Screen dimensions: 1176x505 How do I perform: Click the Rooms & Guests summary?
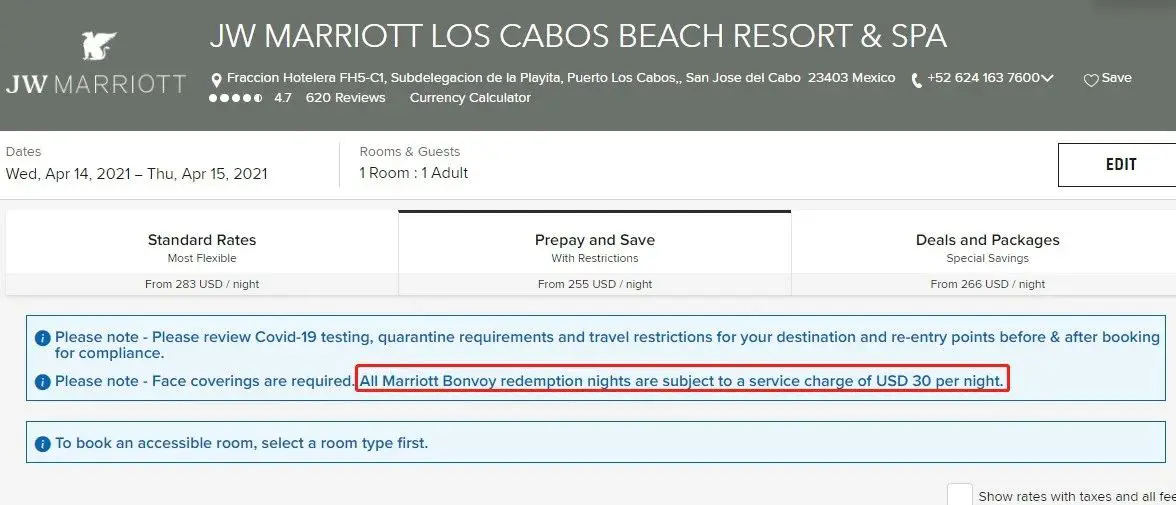(x=414, y=173)
